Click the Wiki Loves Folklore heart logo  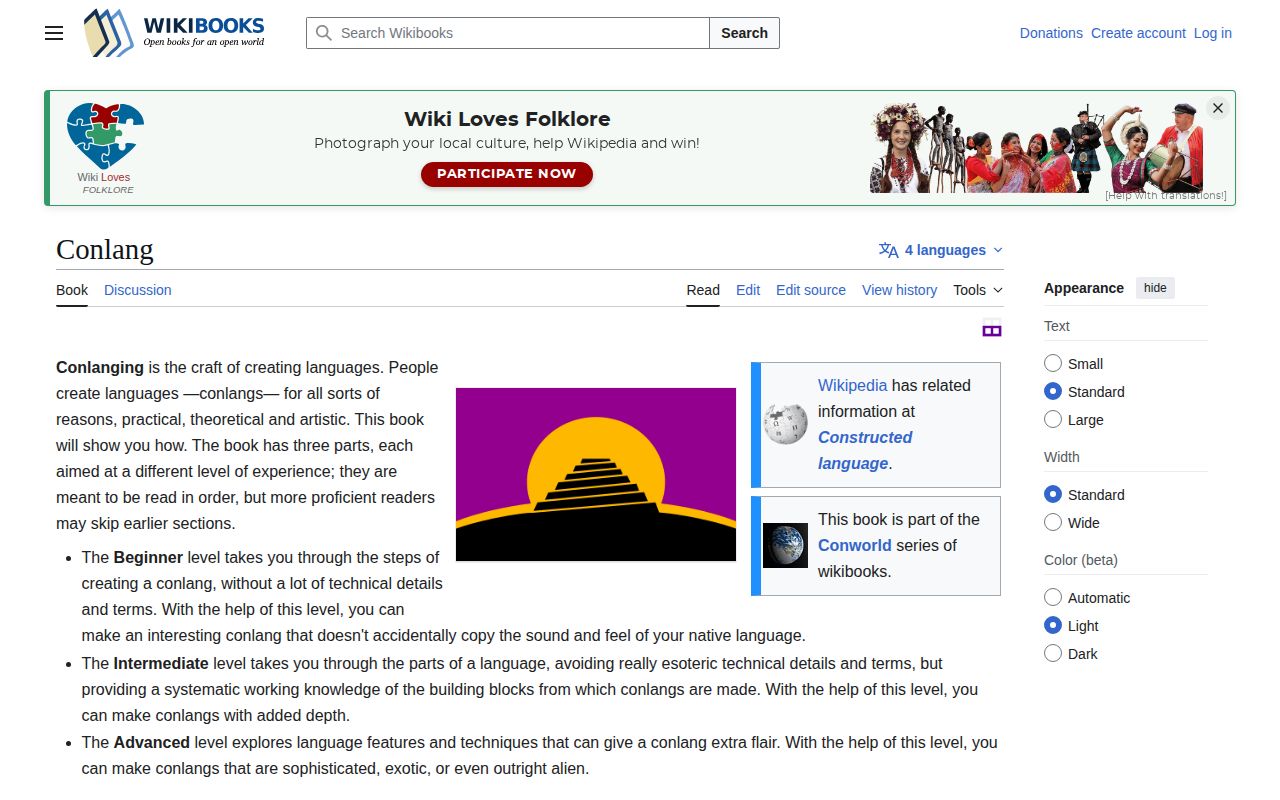[104, 133]
